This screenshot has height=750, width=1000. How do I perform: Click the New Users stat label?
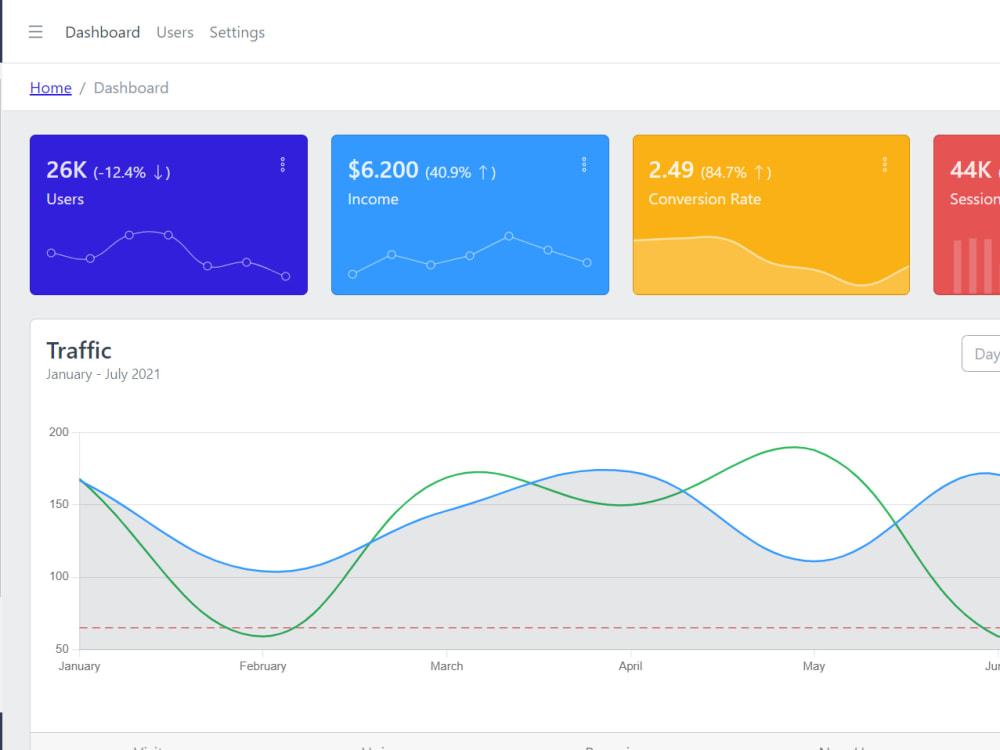click(x=845, y=746)
